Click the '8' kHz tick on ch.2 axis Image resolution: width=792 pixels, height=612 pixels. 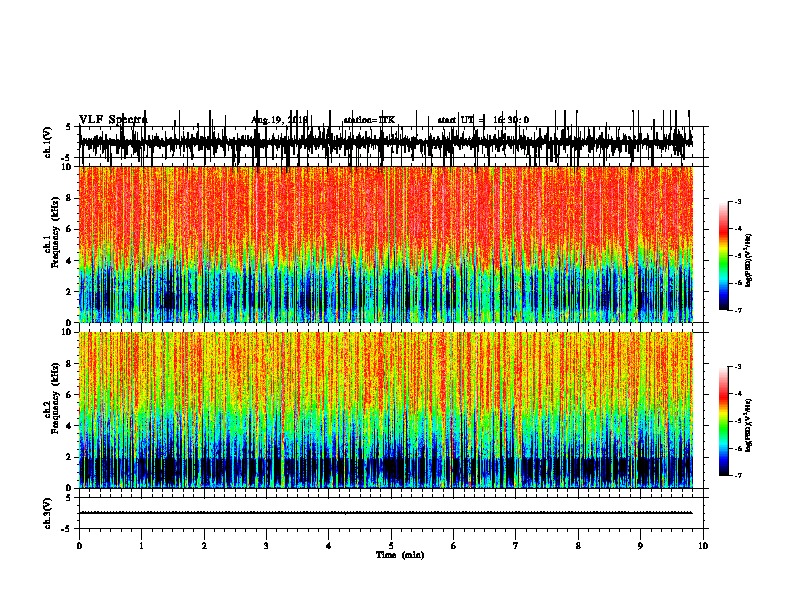[70, 364]
